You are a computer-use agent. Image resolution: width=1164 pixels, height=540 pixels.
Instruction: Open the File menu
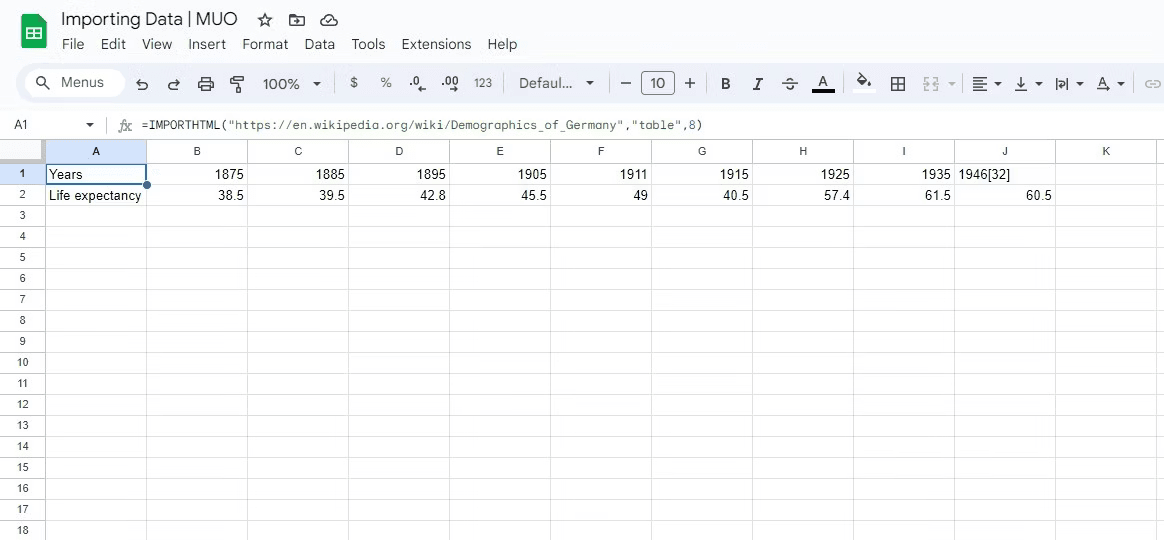73,44
